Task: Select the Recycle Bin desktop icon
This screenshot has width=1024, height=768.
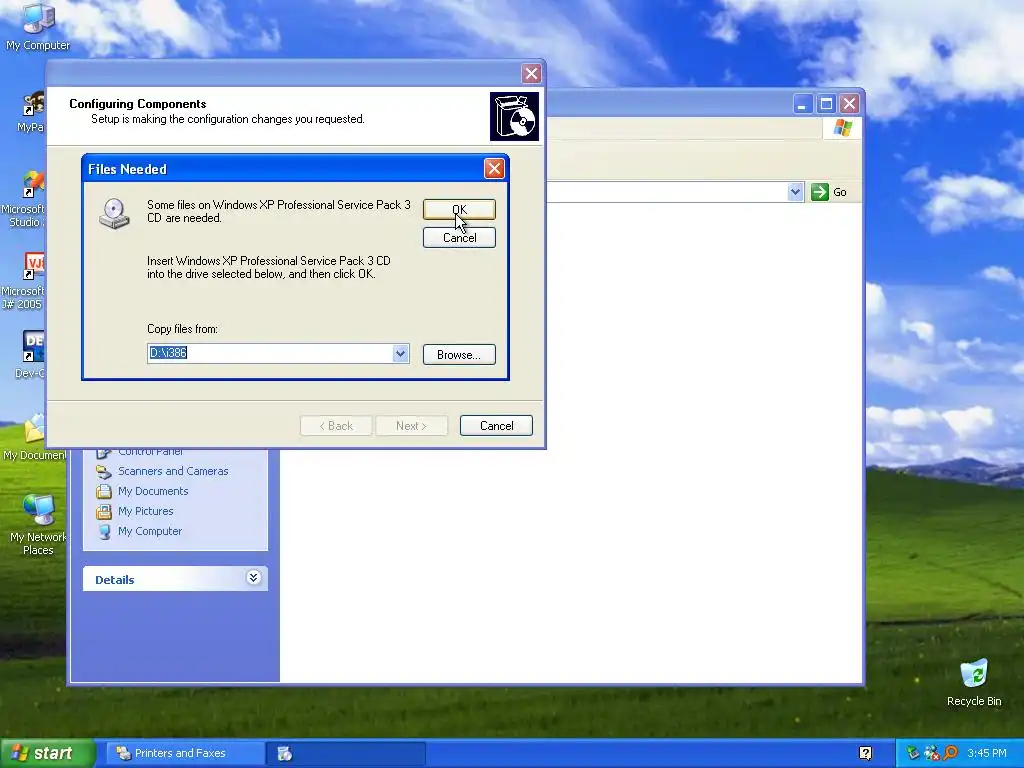Action: point(974,682)
